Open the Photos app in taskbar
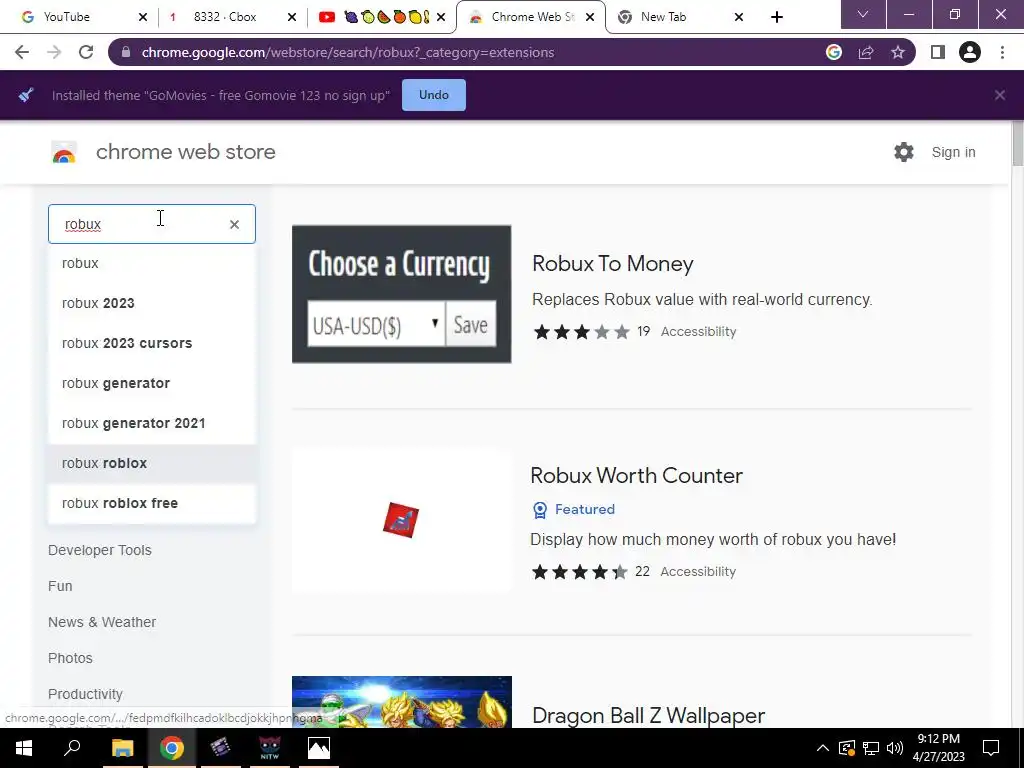 pyautogui.click(x=319, y=748)
